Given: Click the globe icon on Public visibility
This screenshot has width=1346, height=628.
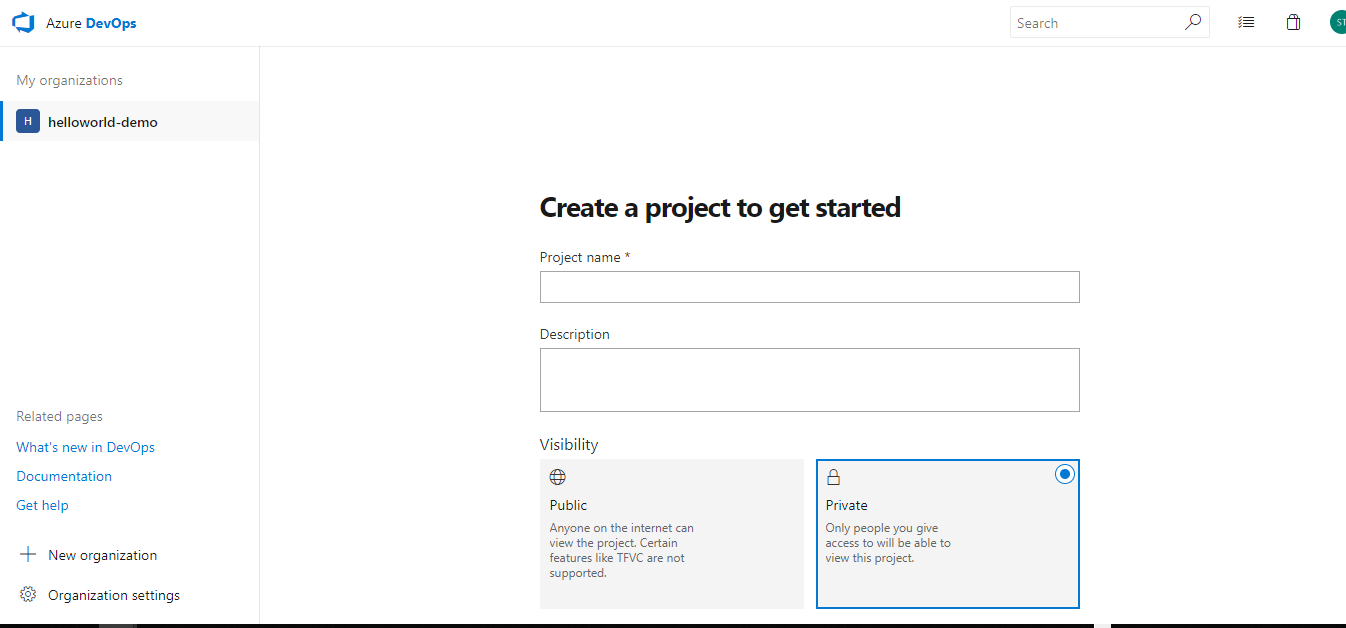Looking at the screenshot, I should (557, 476).
